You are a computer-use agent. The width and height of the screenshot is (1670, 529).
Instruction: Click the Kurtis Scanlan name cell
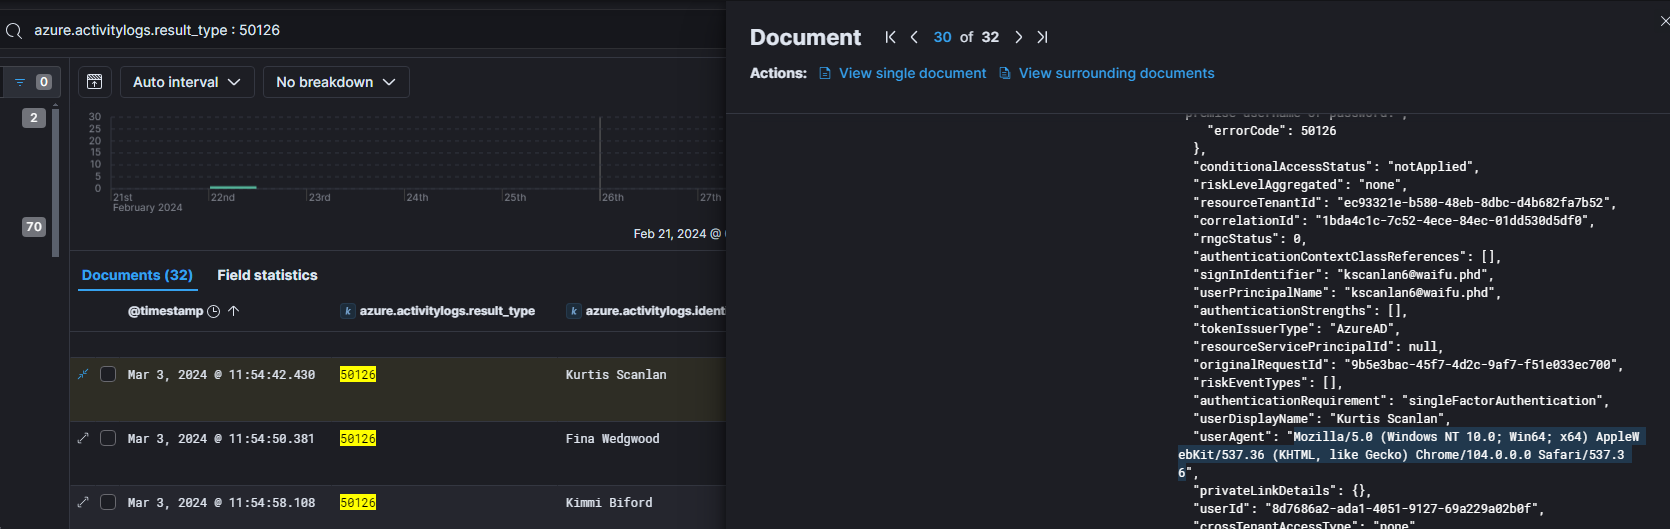[616, 375]
